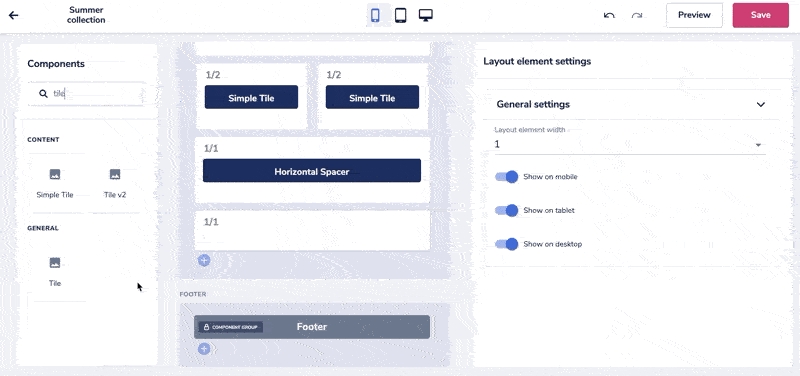This screenshot has width=800, height=376.
Task: Click the Layout element settings heading
Action: click(537, 61)
